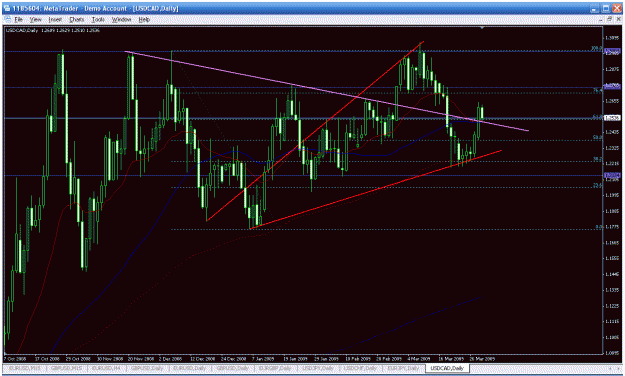This screenshot has width=625, height=376.
Task: Select the pink descending trendline
Action: (x=327, y=91)
